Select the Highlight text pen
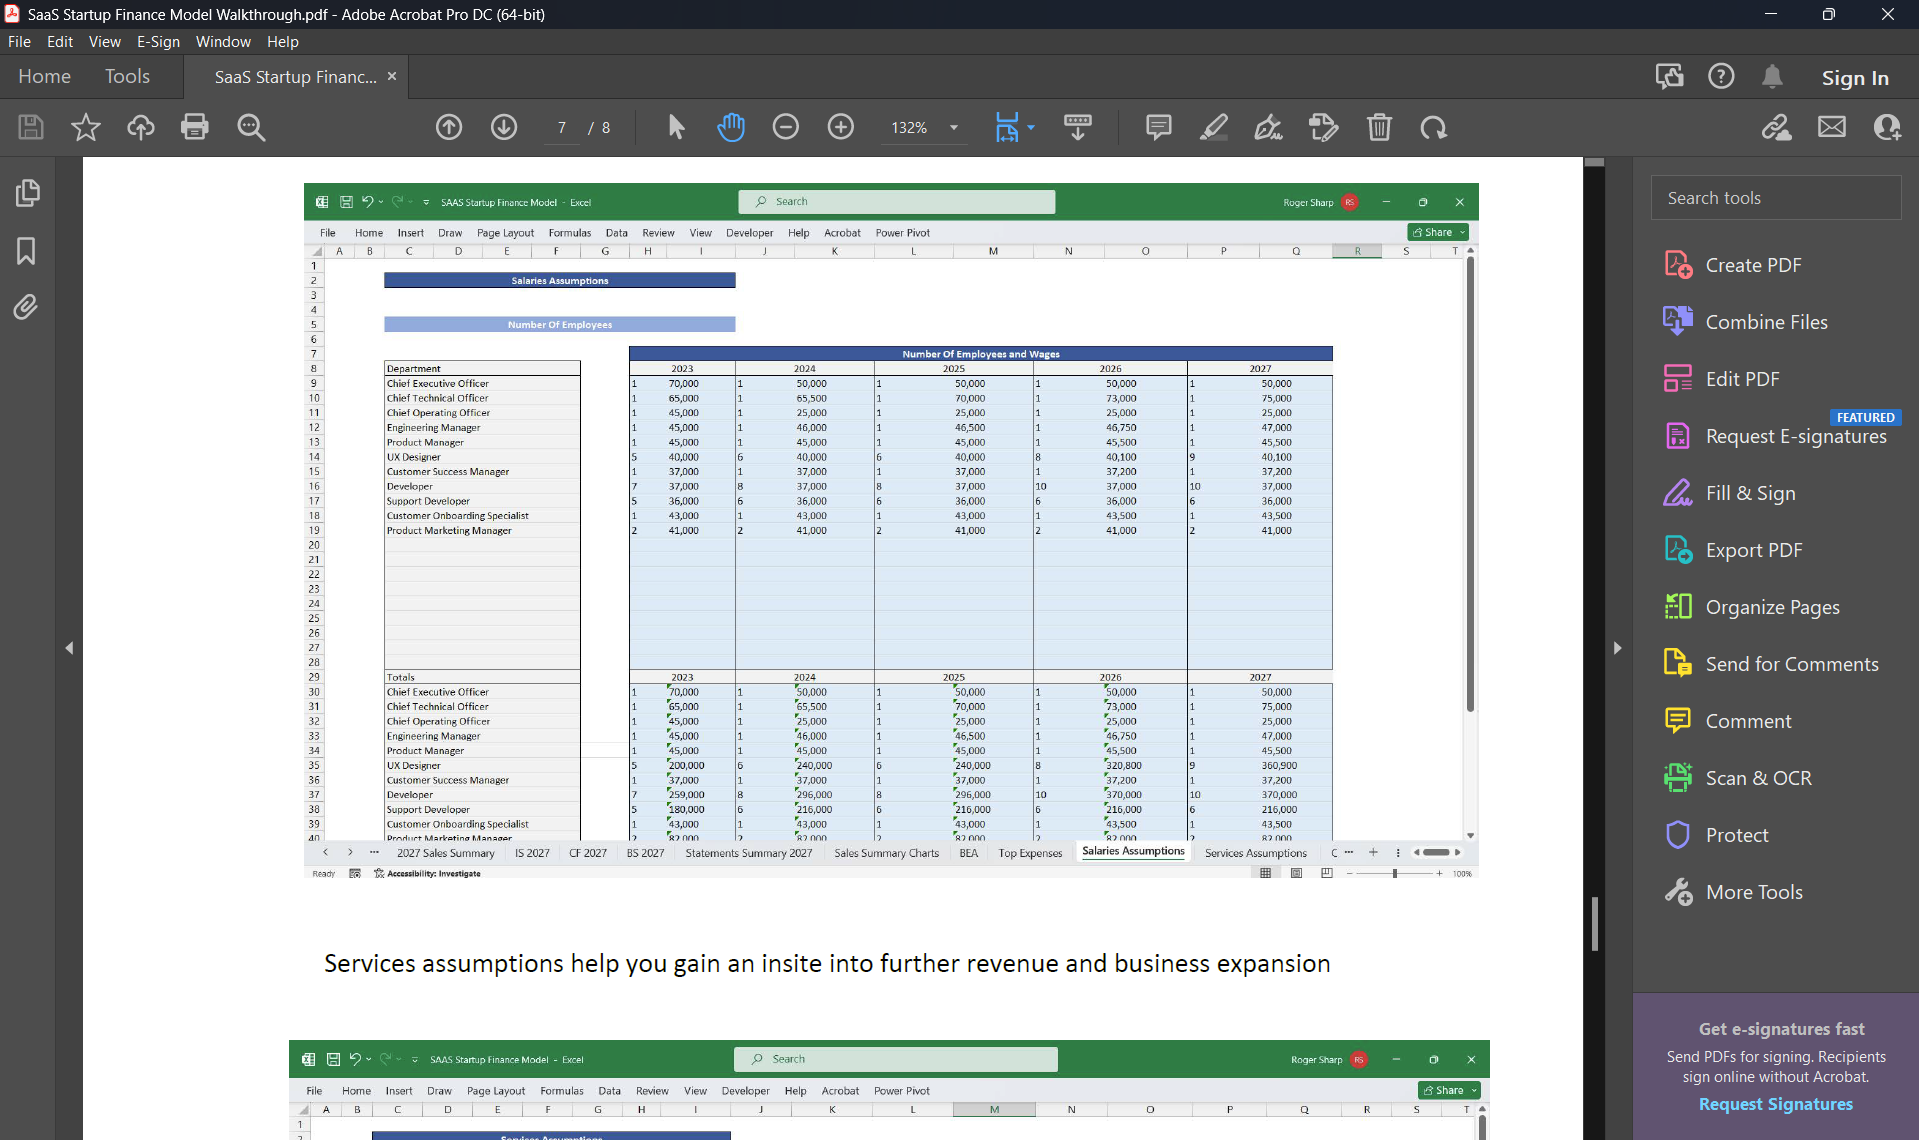The height and width of the screenshot is (1140, 1919). pos(1214,127)
